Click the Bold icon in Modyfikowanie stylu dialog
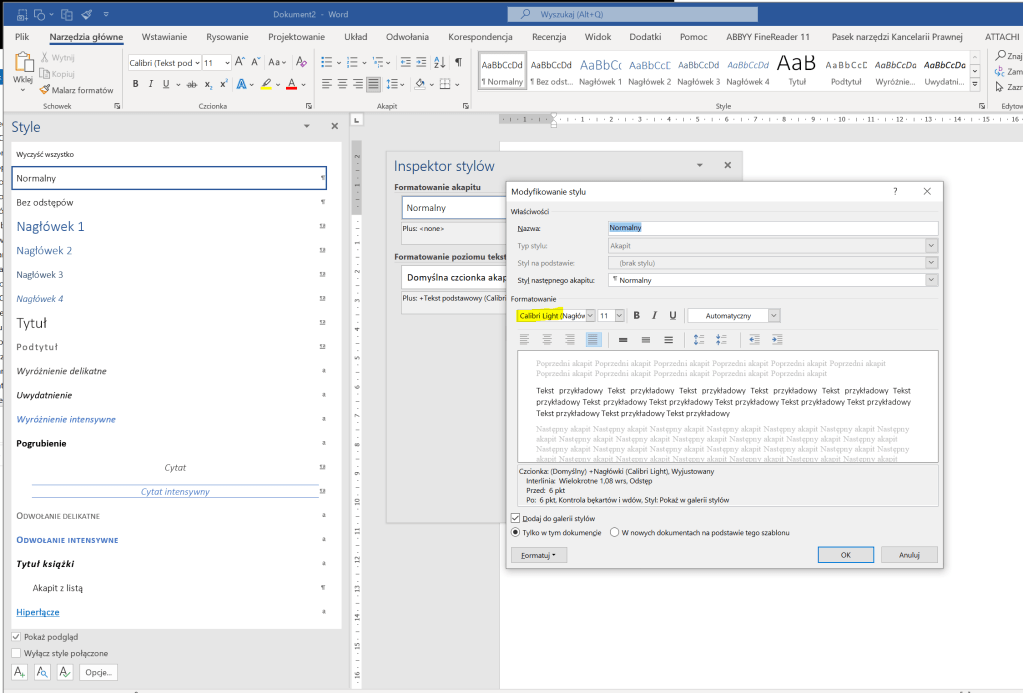1023x693 pixels. click(x=637, y=315)
